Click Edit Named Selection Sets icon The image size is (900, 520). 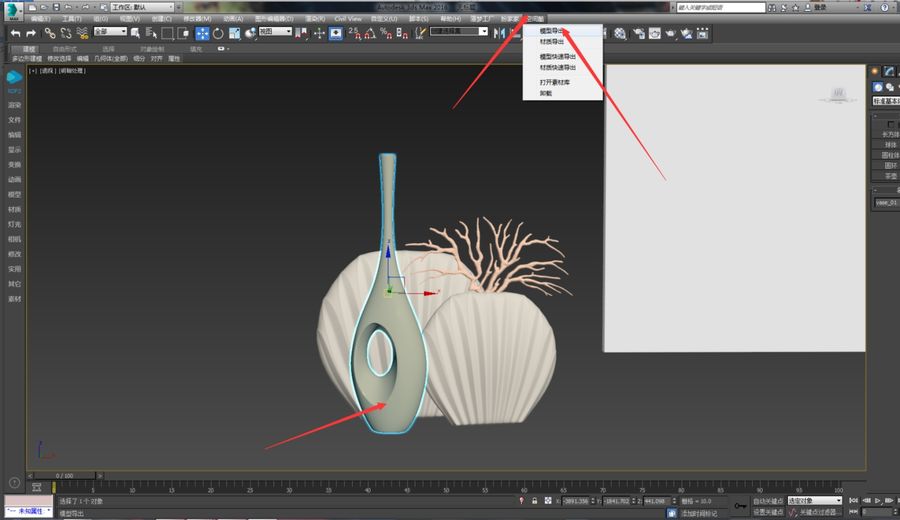tap(421, 33)
